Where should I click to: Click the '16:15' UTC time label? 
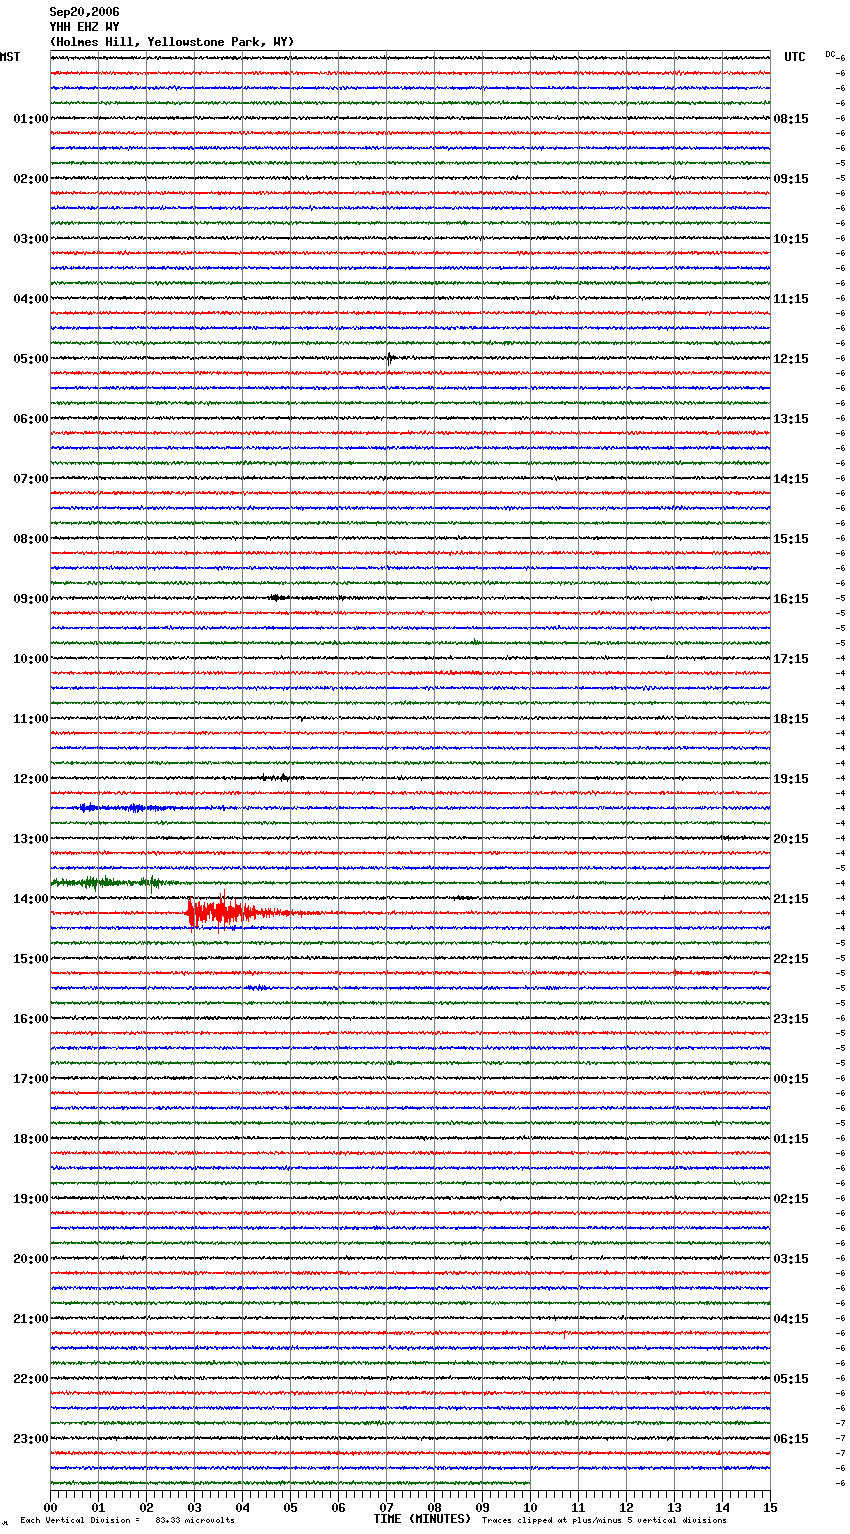pyautogui.click(x=791, y=599)
